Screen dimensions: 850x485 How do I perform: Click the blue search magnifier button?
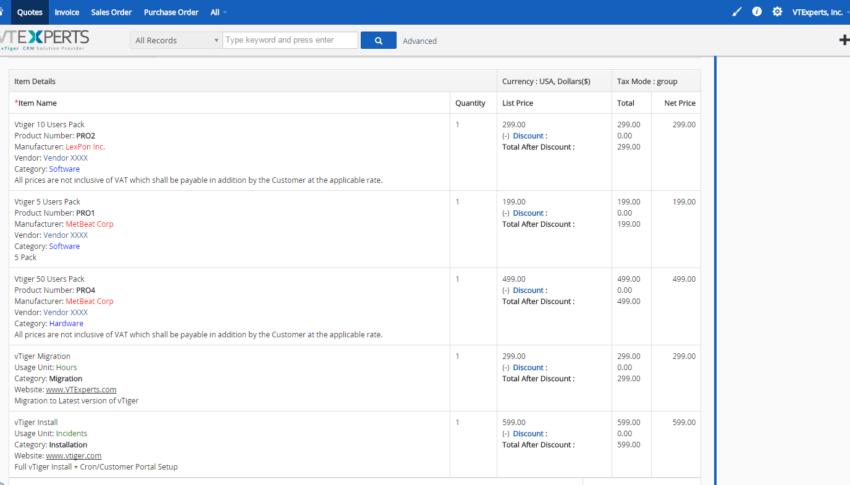click(x=378, y=40)
